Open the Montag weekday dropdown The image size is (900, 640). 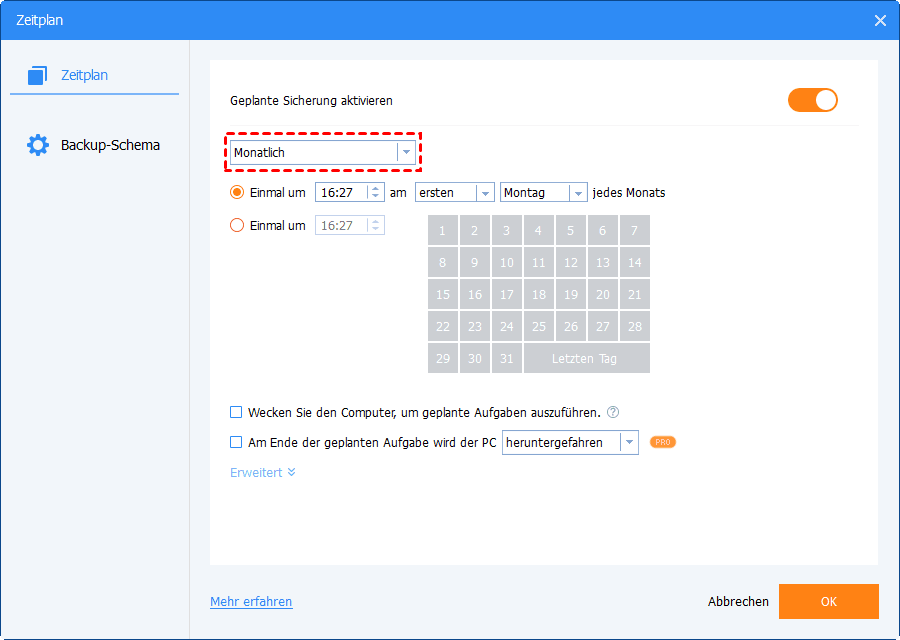(x=544, y=193)
